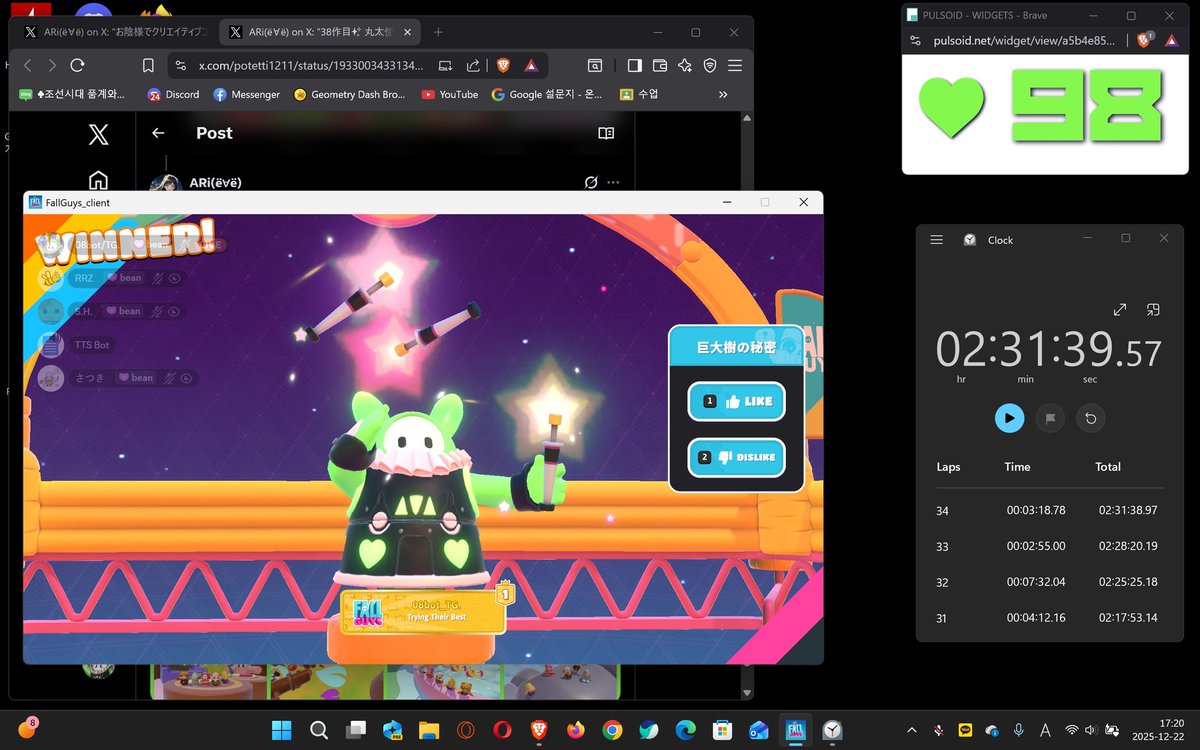1200x750 pixels.
Task: Toggle spectate eye icon for さつき
Action: (186, 377)
